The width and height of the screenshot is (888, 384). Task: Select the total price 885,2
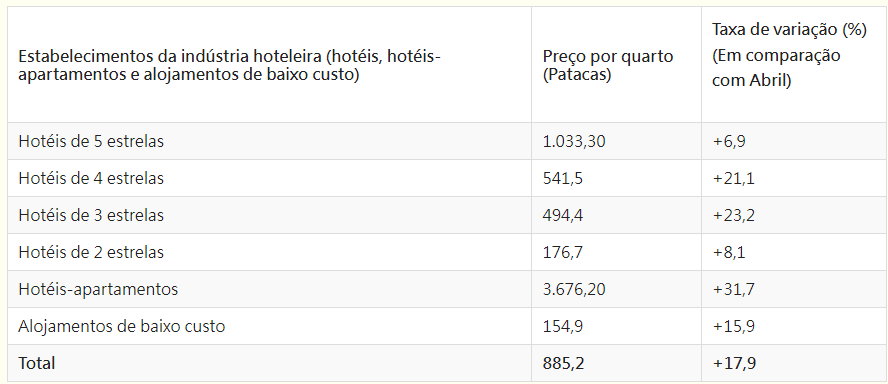(563, 363)
